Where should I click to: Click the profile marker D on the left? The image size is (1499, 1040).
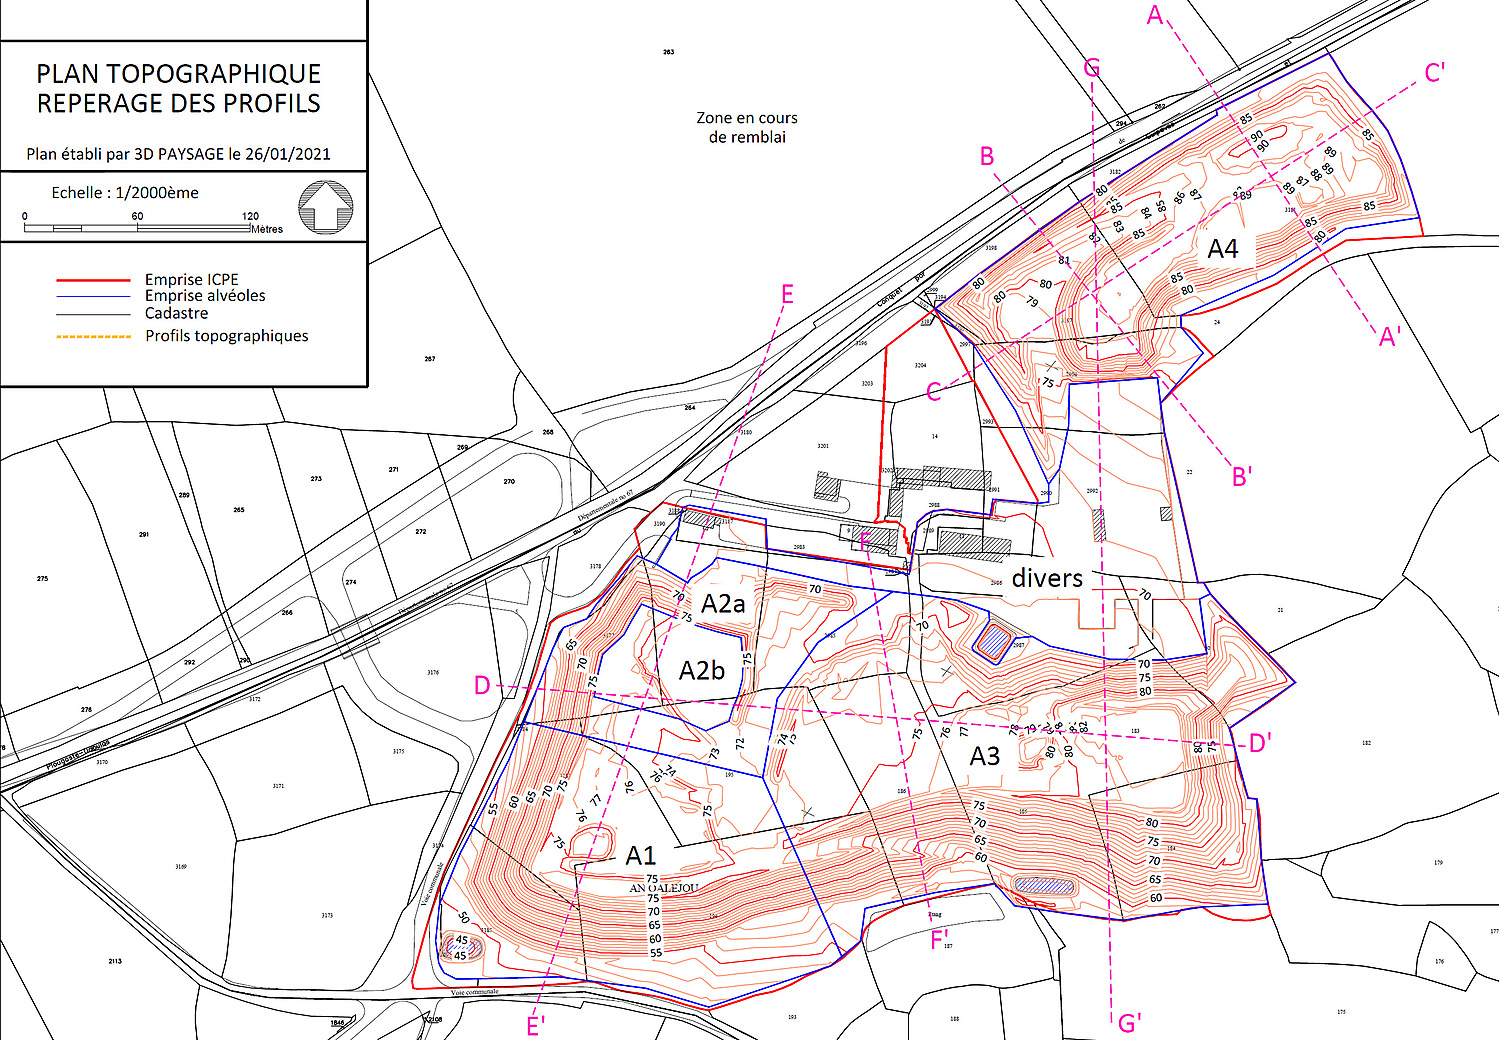coord(482,686)
